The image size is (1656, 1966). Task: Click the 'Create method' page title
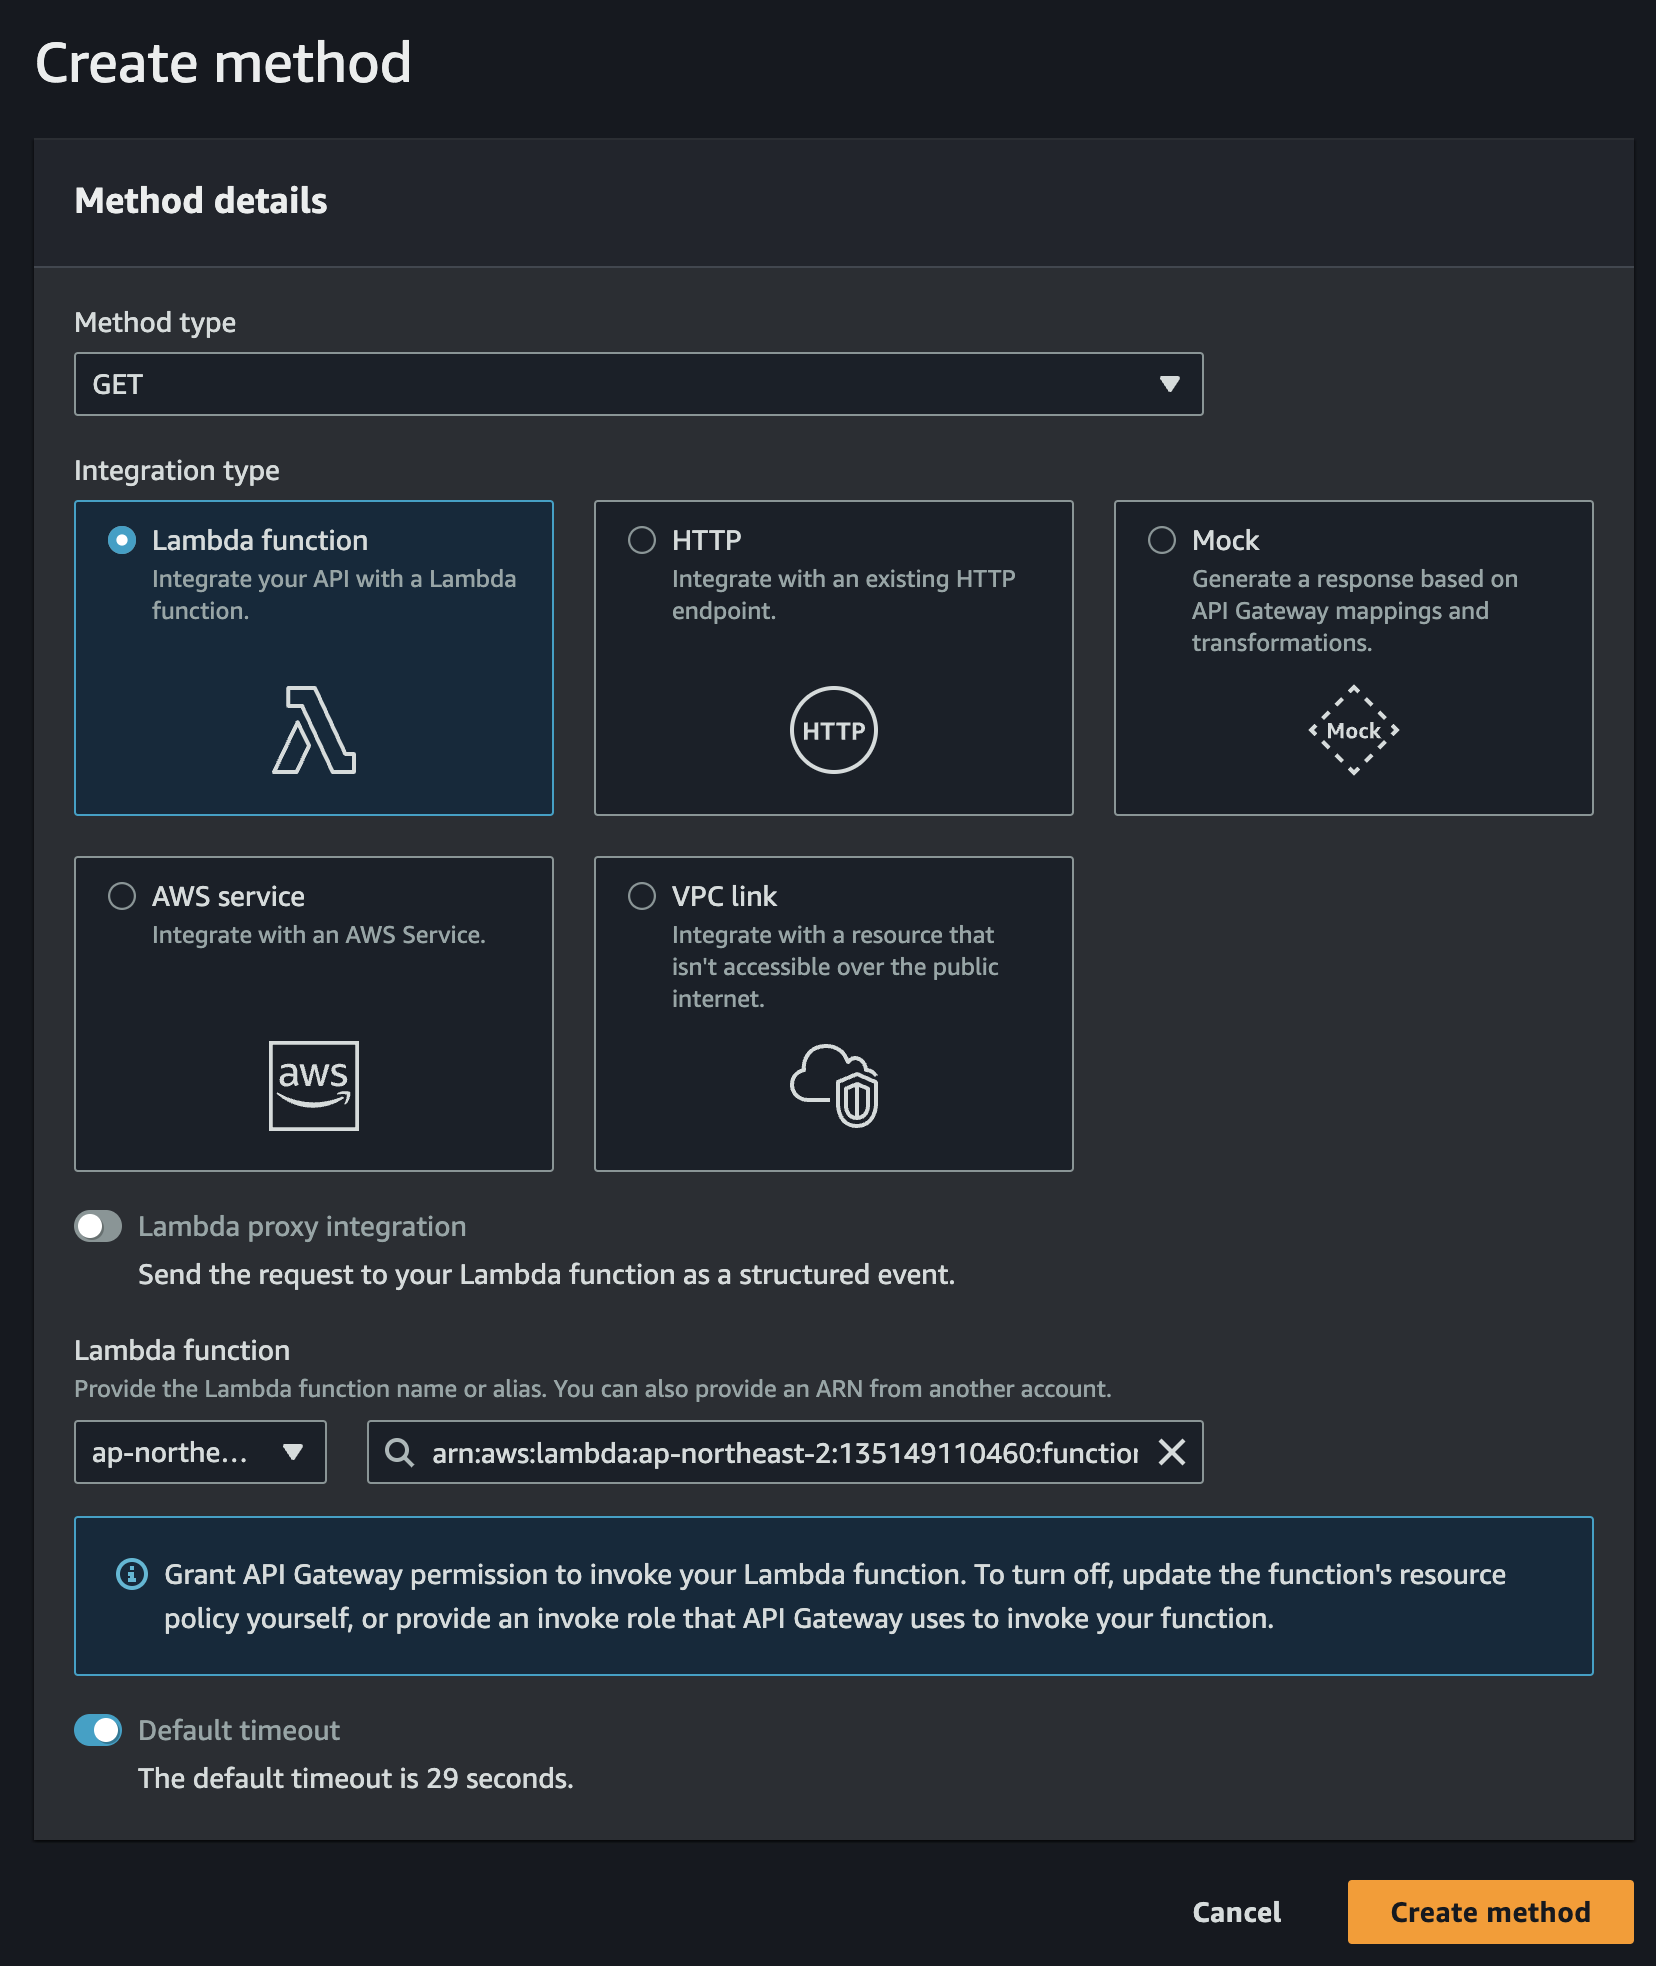(x=223, y=62)
